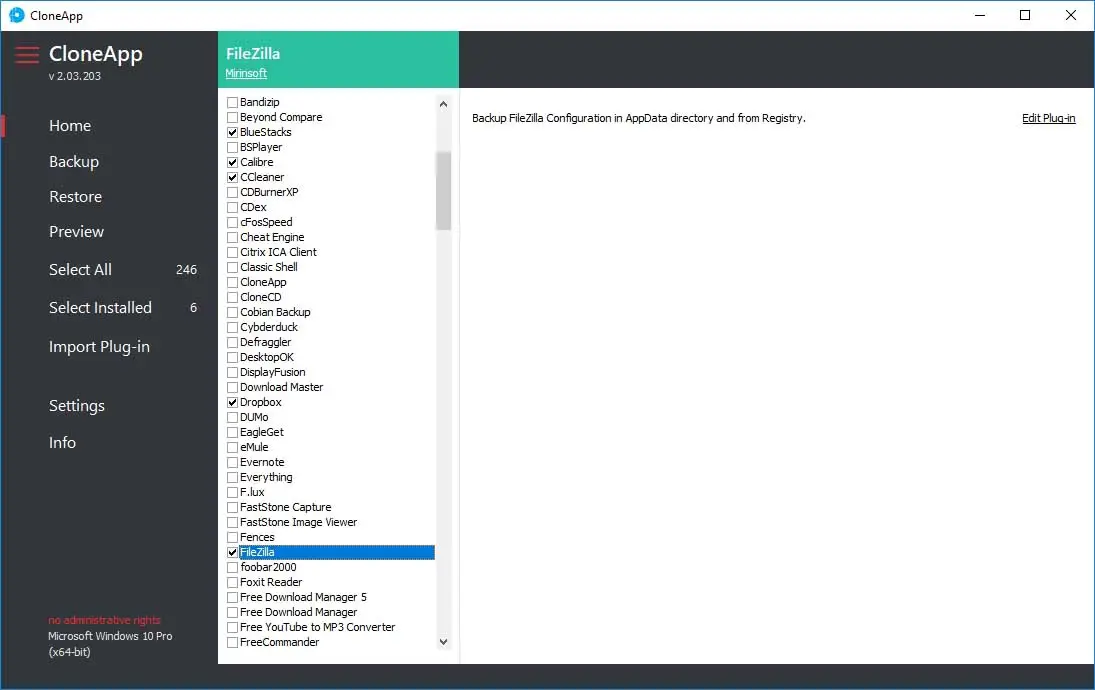Select the DUMo entry
The height and width of the screenshot is (690, 1095).
click(253, 418)
